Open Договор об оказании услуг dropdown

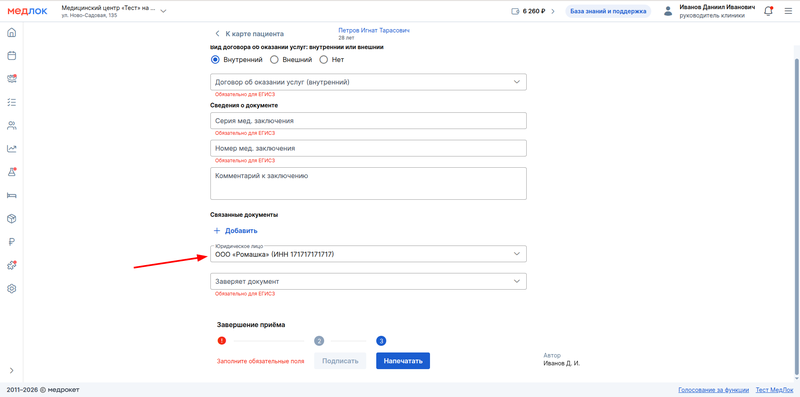point(368,82)
